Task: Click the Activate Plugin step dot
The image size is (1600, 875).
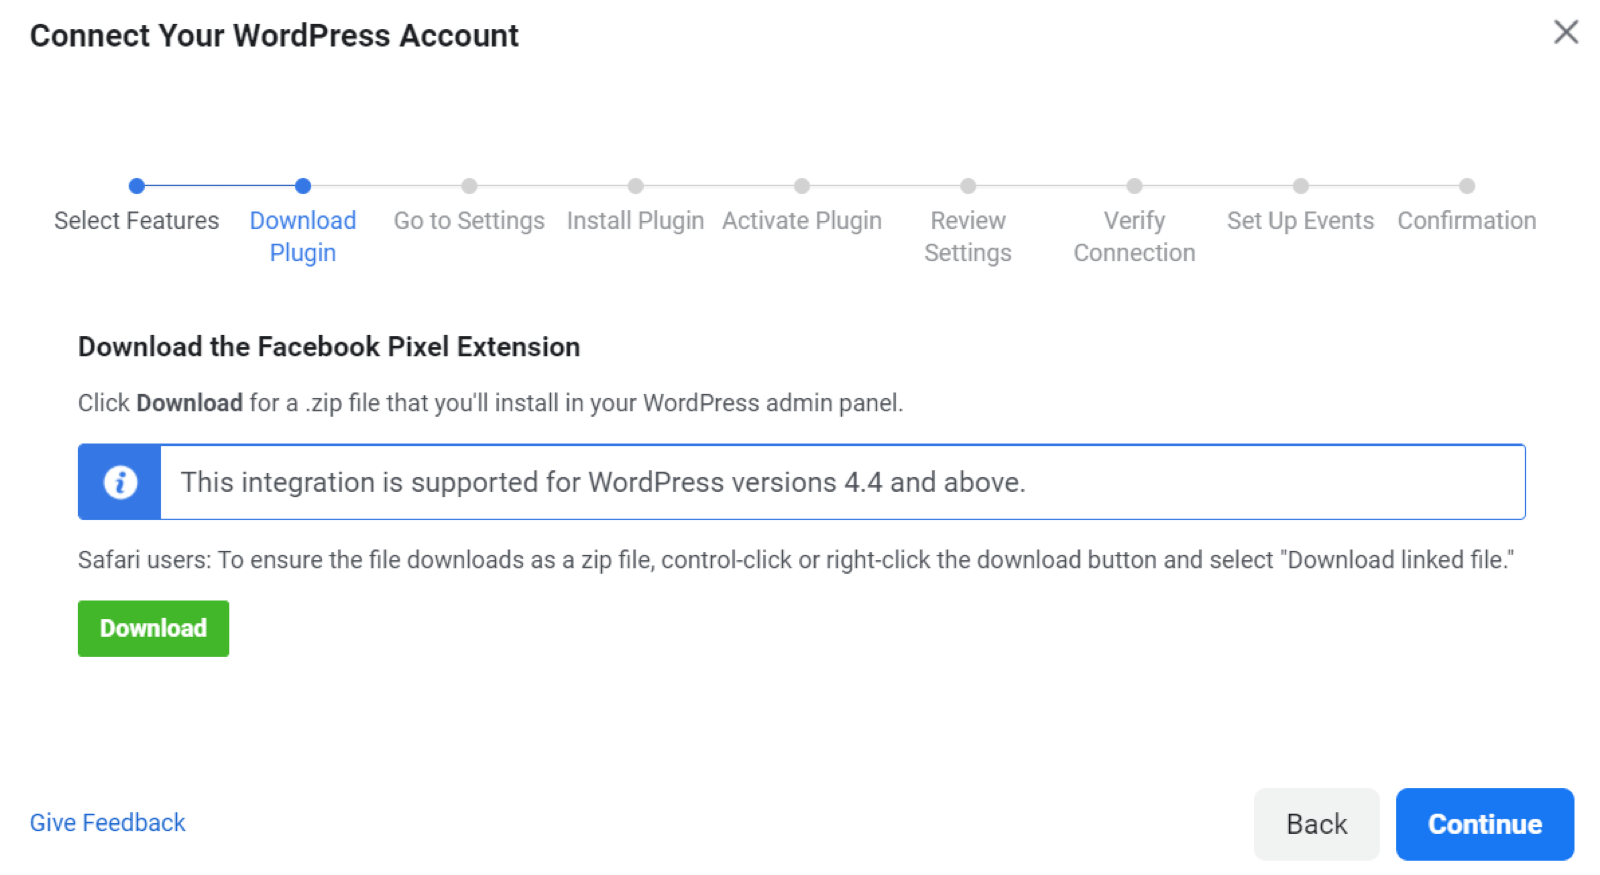Action: (802, 186)
